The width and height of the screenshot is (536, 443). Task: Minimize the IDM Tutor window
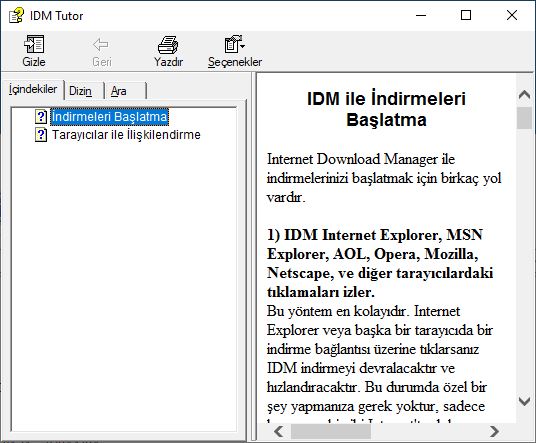tap(421, 15)
